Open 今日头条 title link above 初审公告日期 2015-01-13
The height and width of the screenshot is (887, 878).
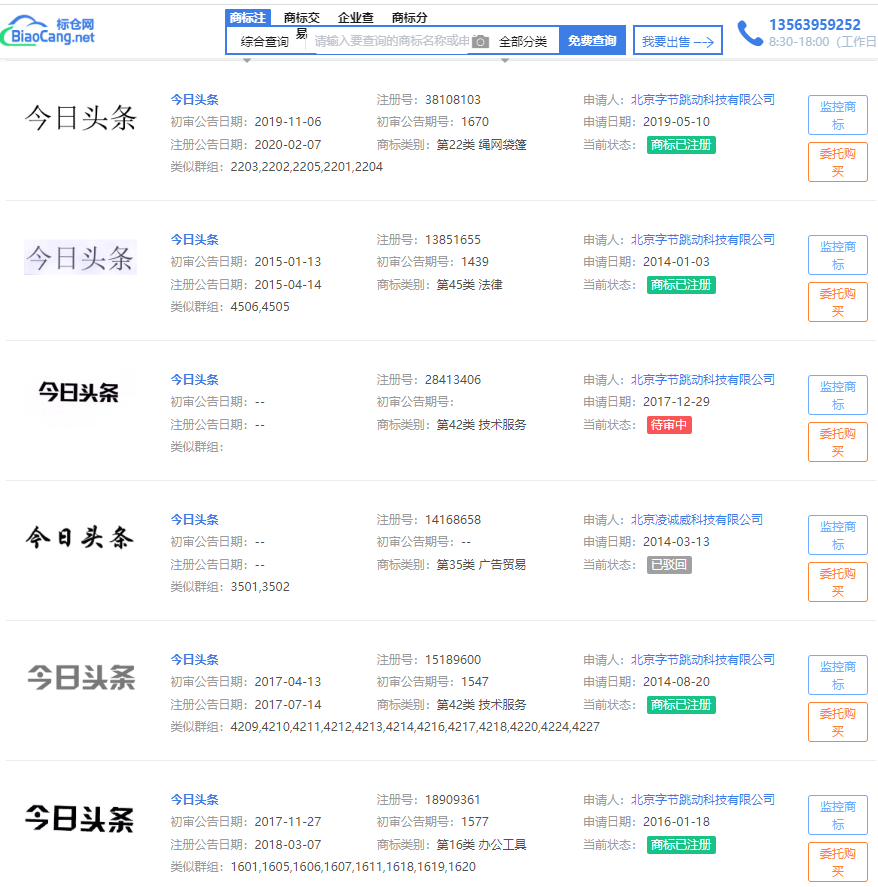pos(195,239)
